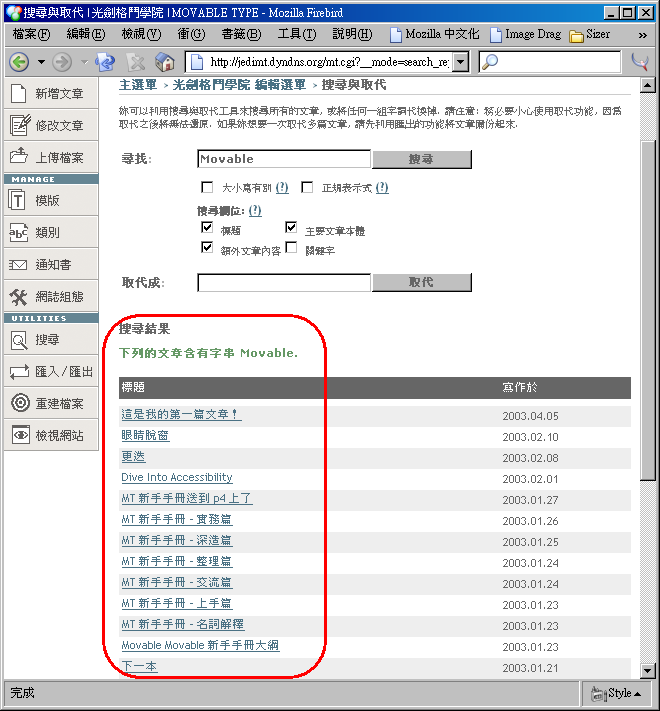
Task: Toggle the 大小寫有別 case-sensitive checkbox
Action: 207,187
